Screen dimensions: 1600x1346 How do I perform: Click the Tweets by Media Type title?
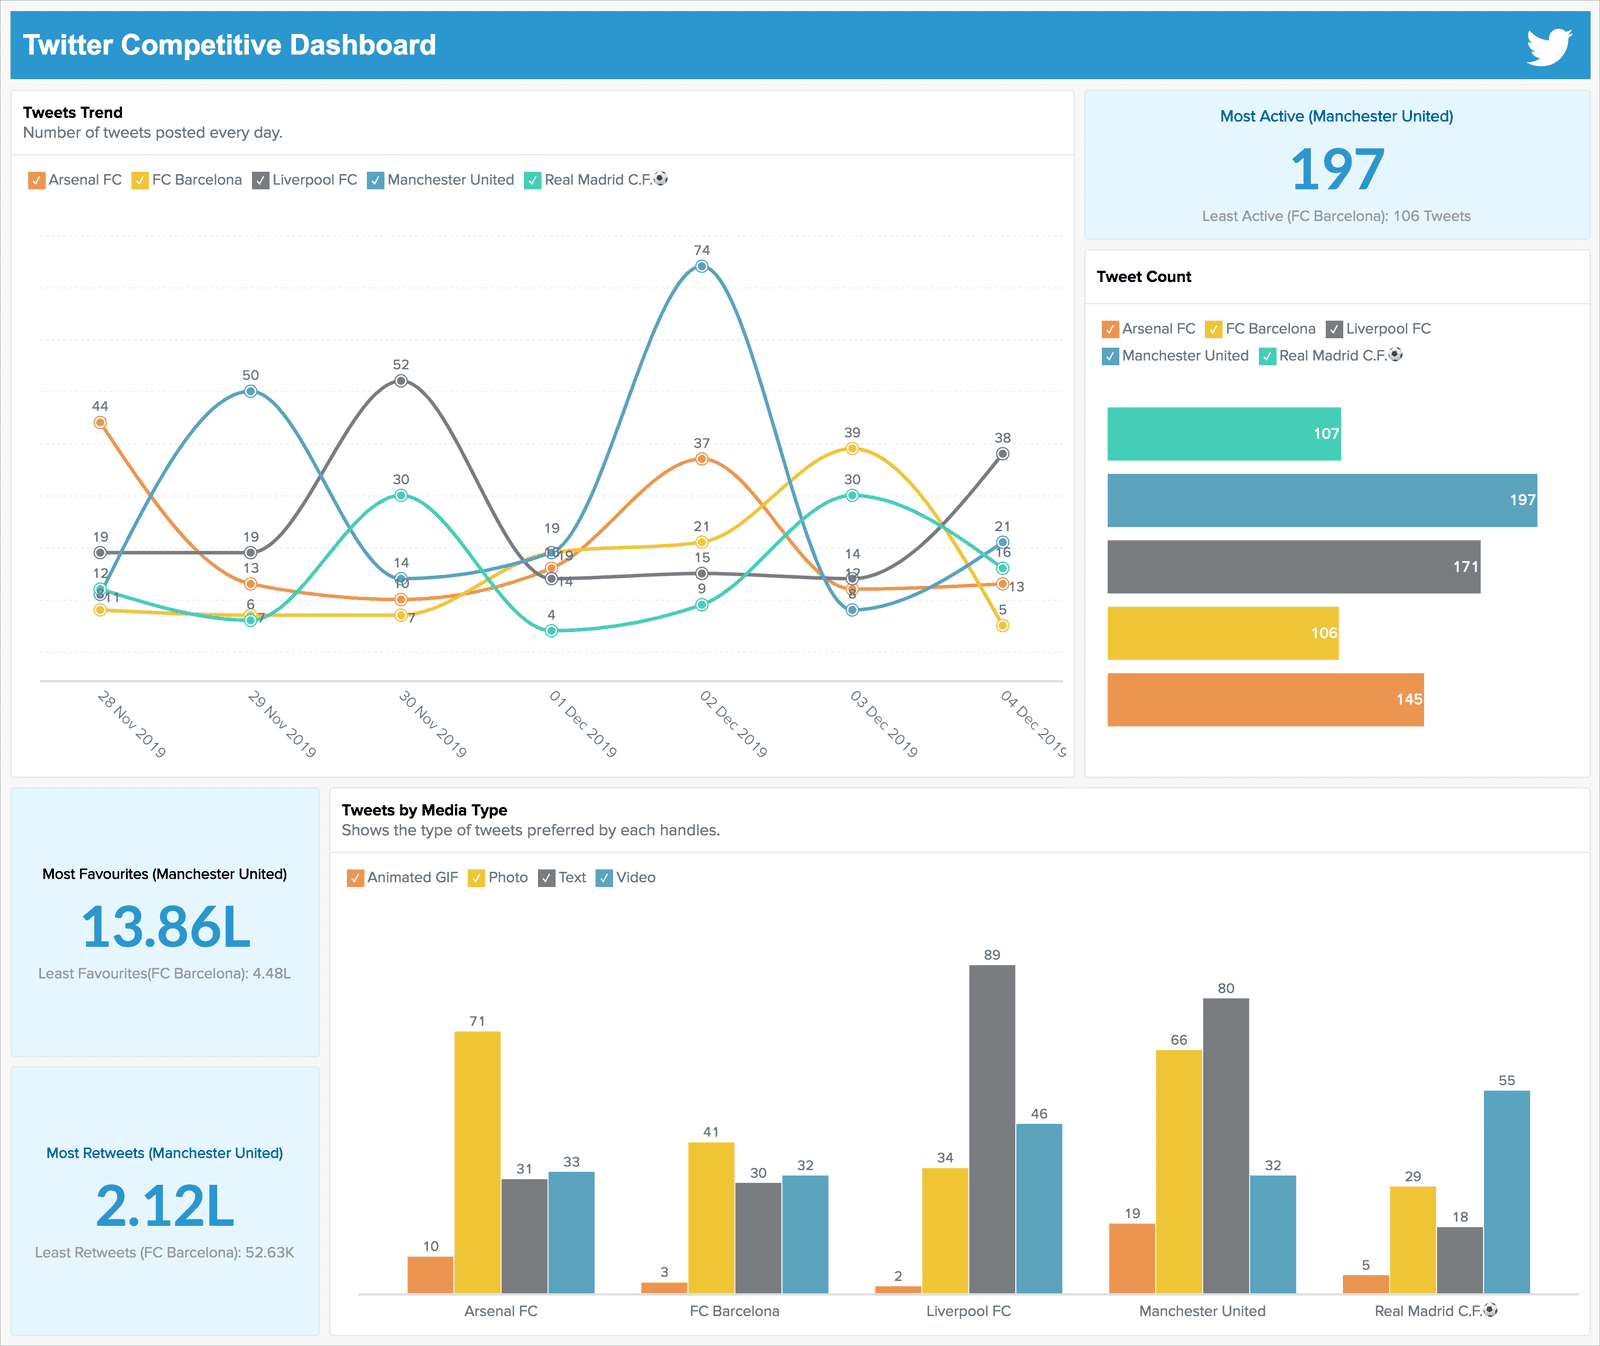coord(424,810)
